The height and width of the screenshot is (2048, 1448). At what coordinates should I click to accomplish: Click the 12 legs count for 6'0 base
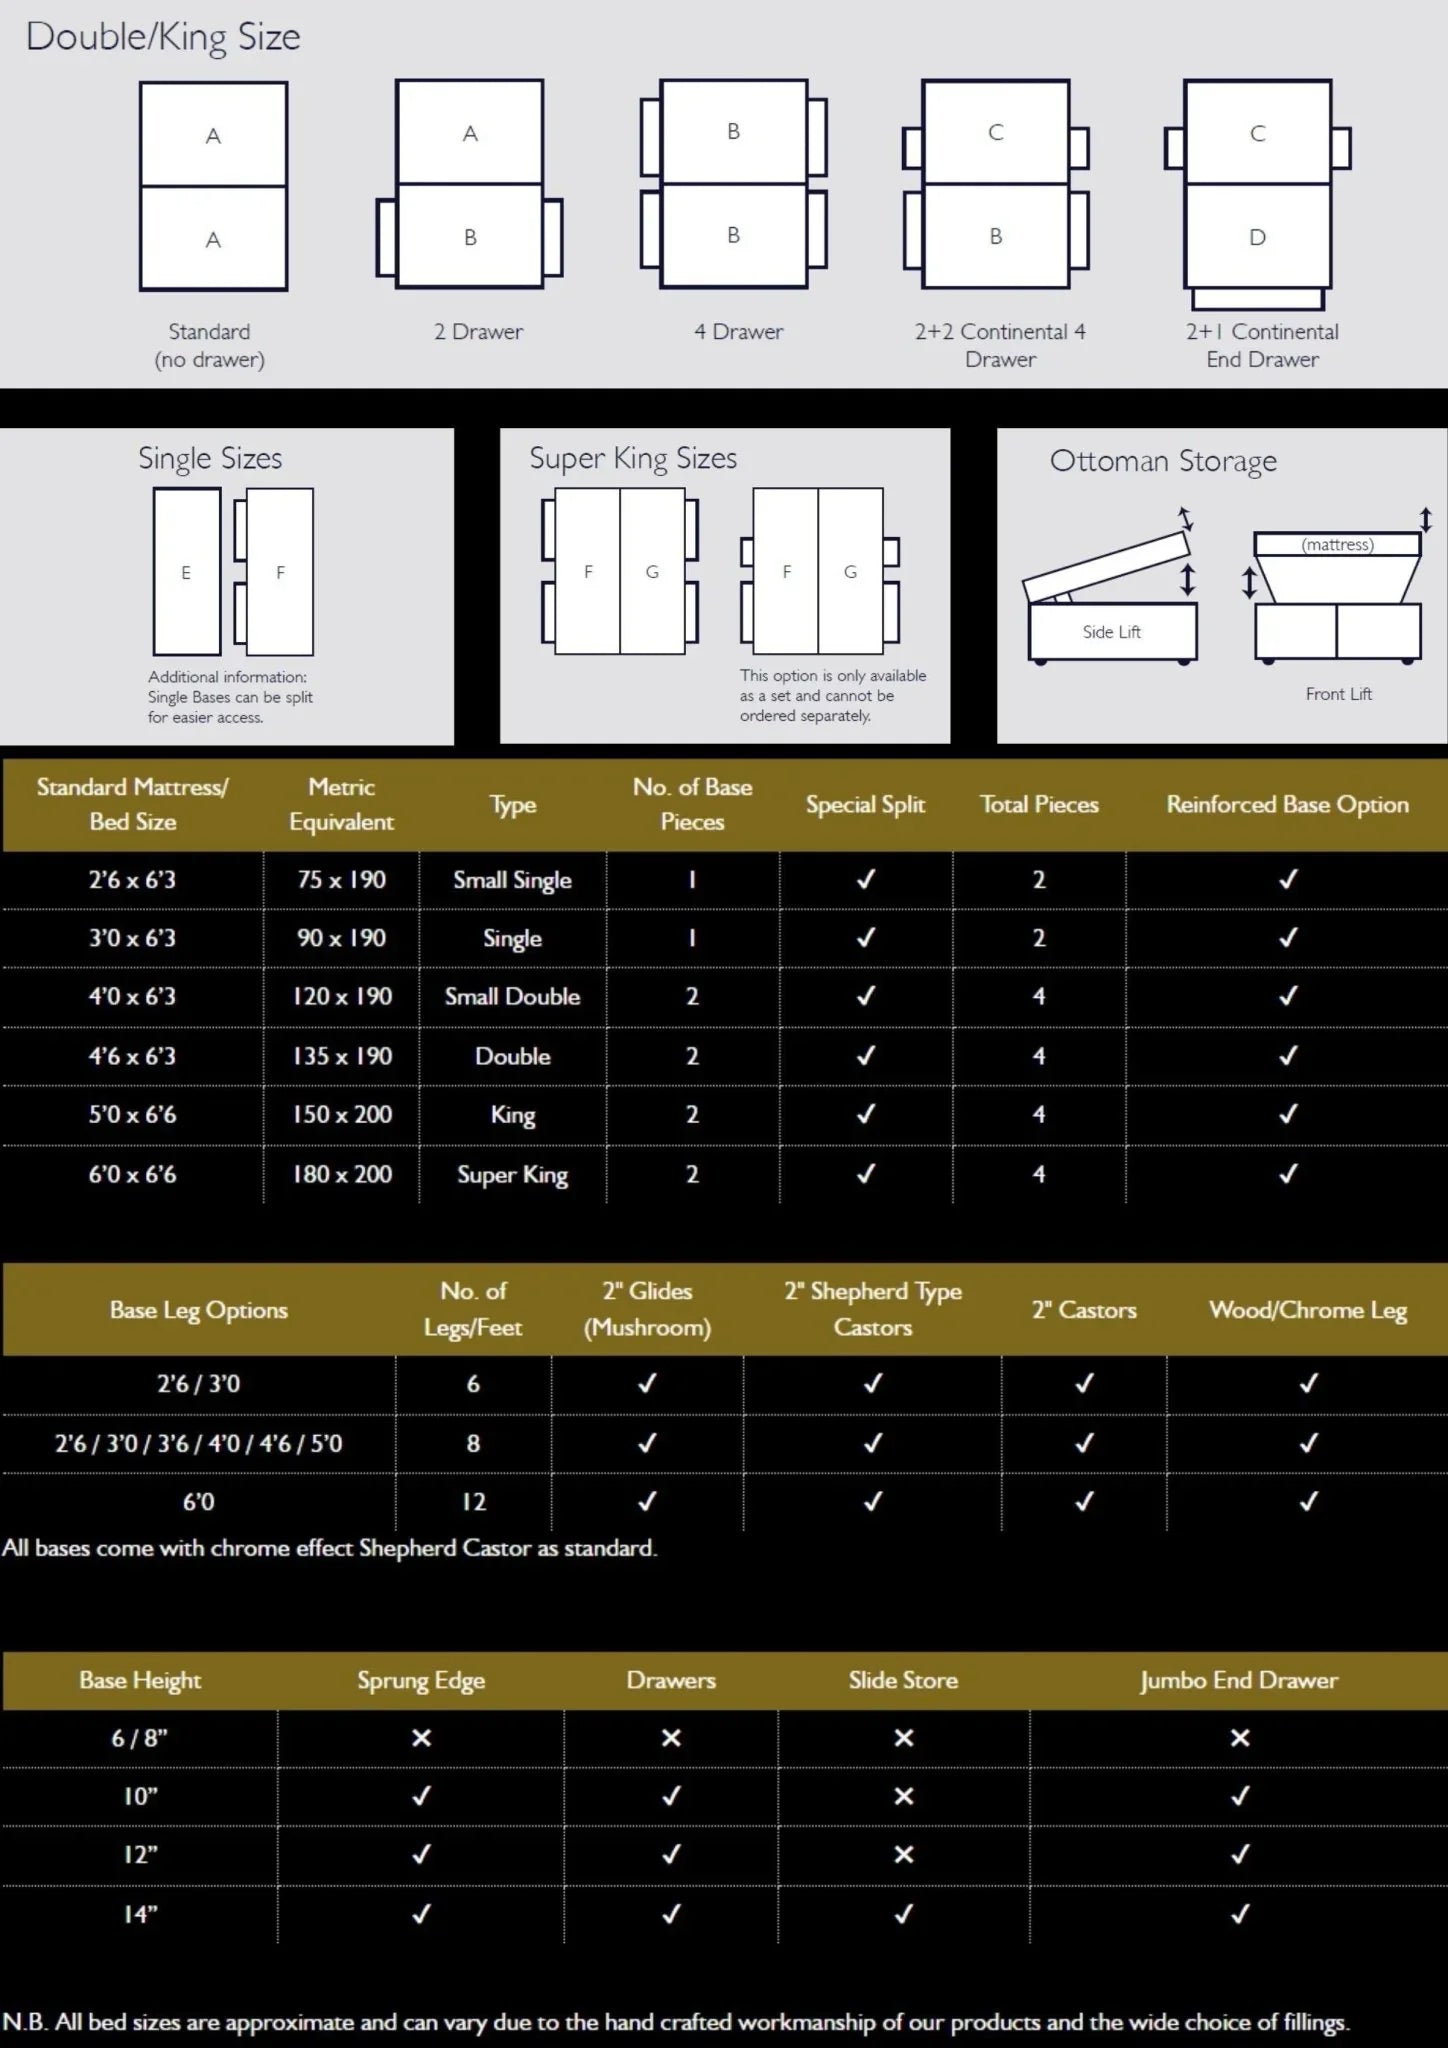(x=473, y=1502)
